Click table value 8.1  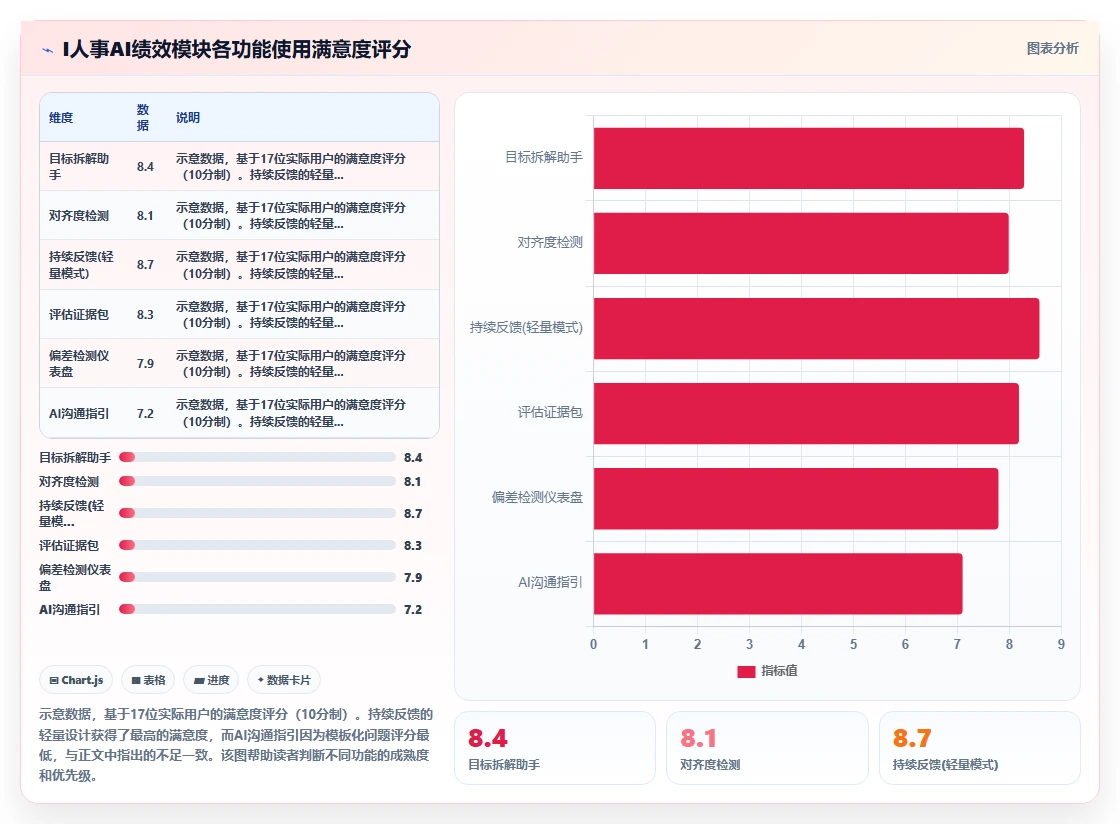tap(145, 216)
